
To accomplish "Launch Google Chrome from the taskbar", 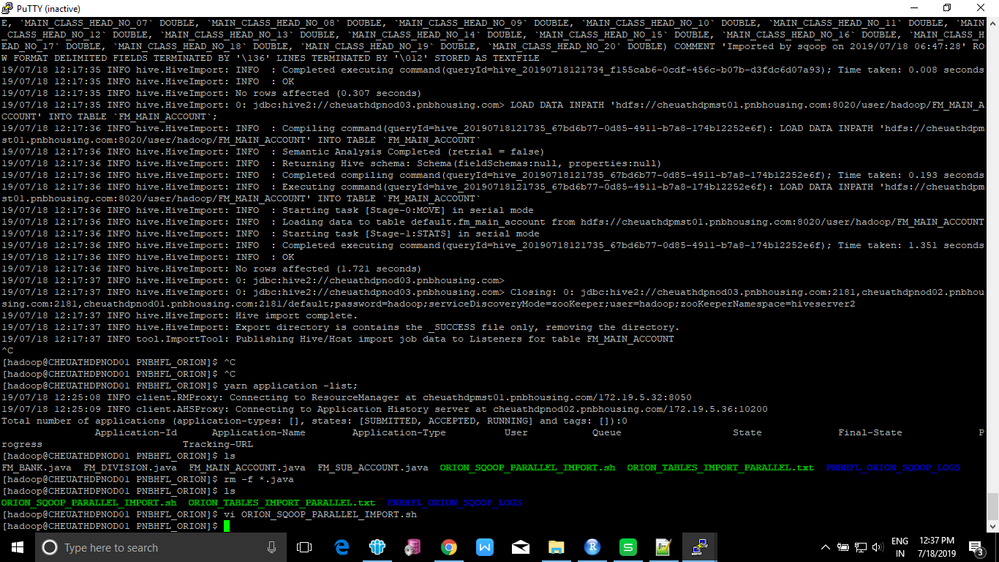I will 449,547.
